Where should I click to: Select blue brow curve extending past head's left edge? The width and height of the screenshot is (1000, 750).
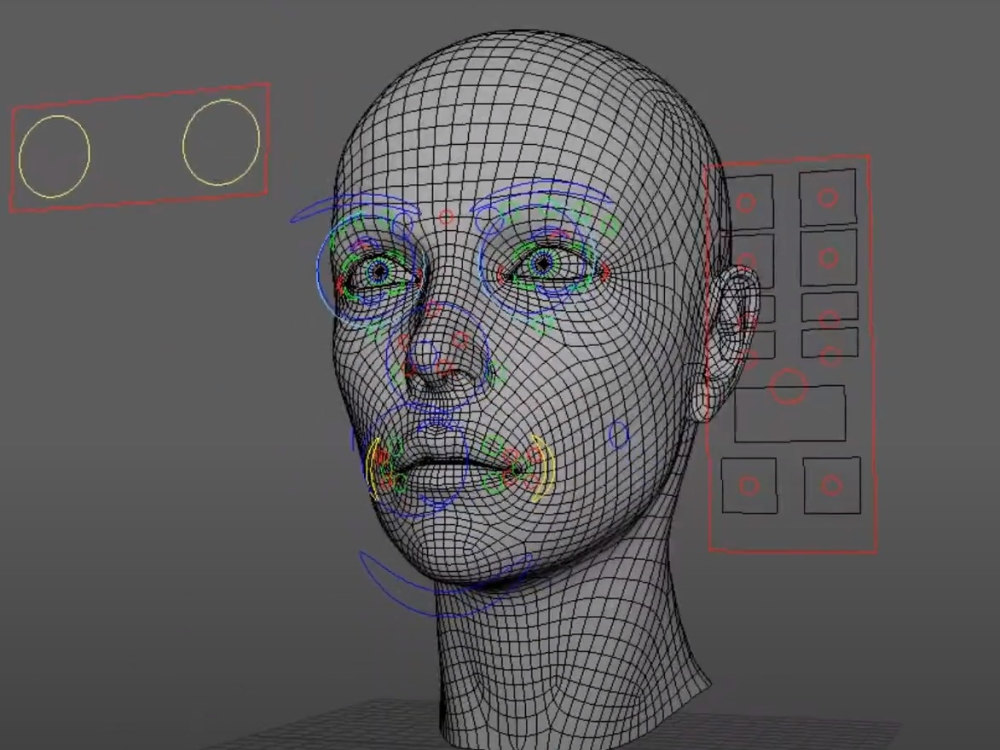pos(354,210)
